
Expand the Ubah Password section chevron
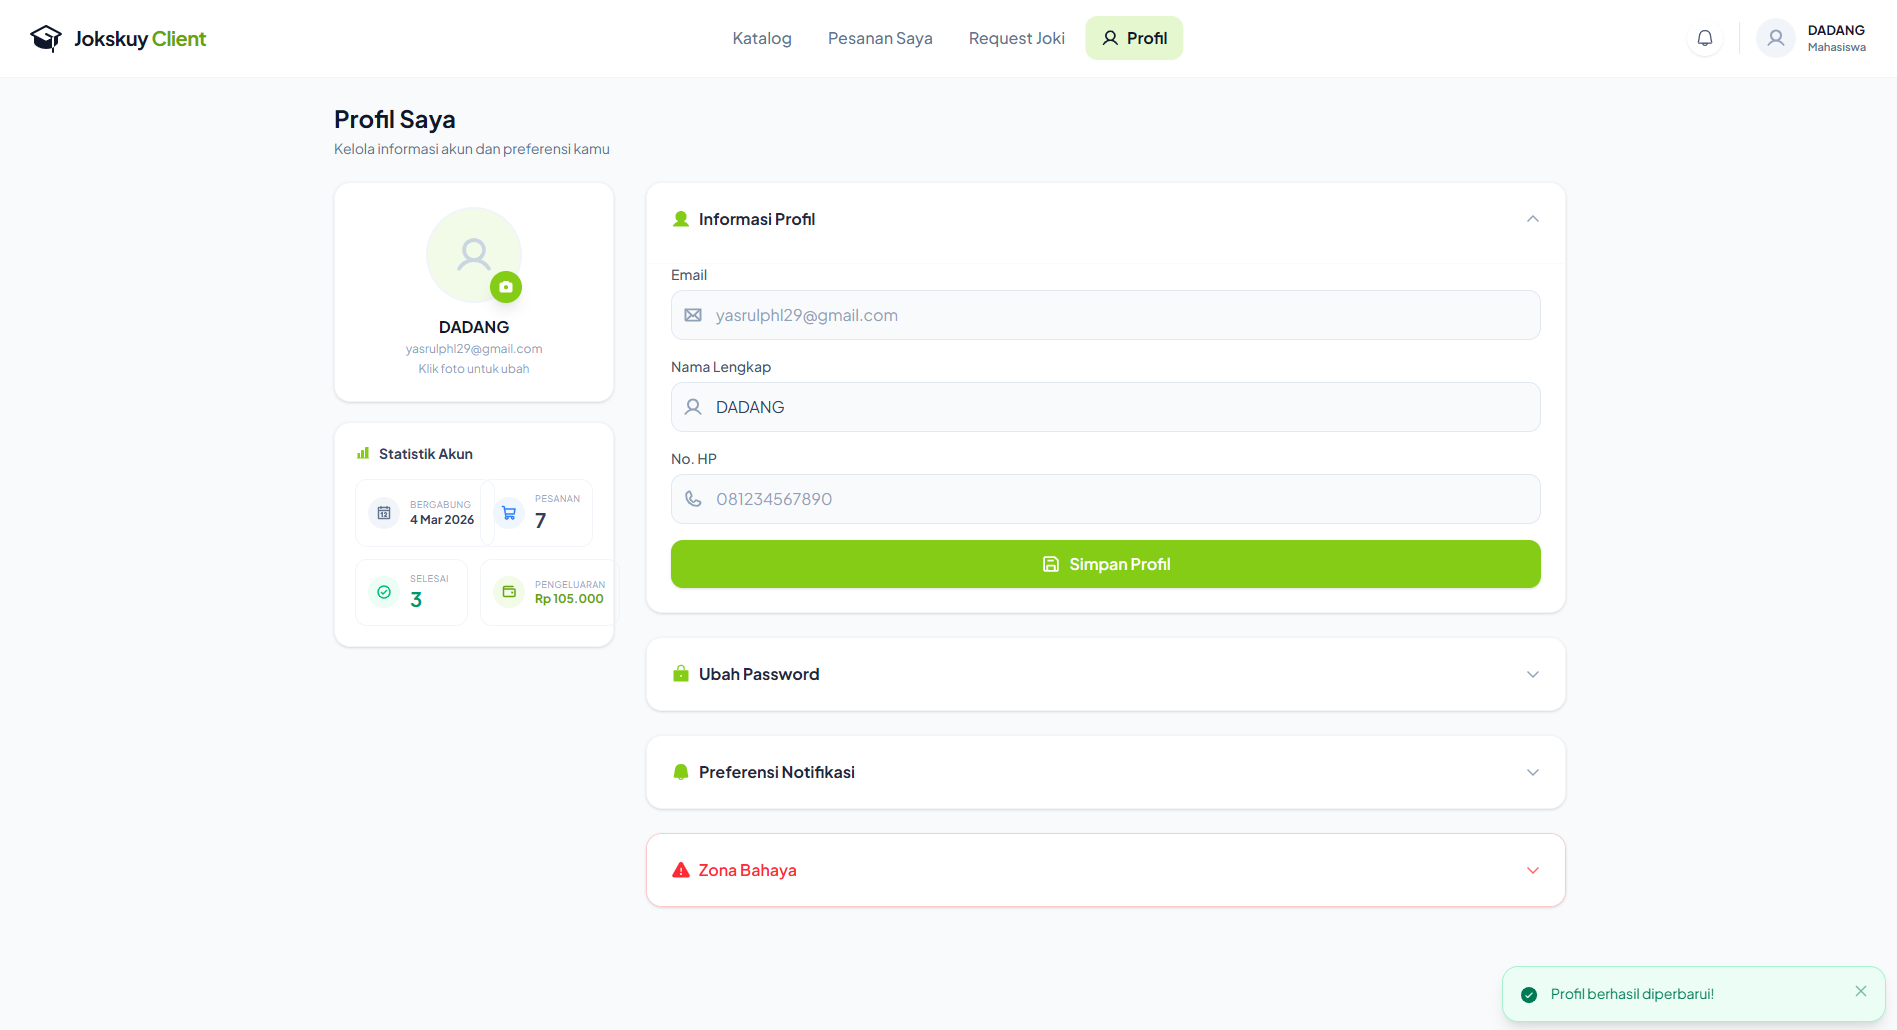click(1533, 674)
